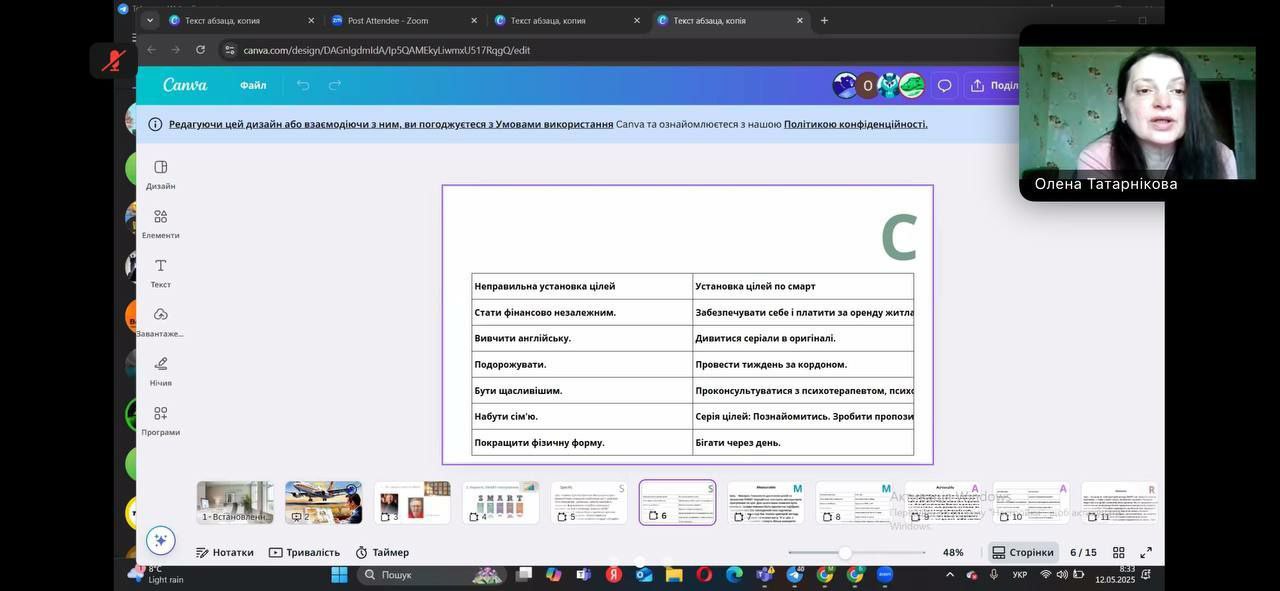Open Zoom app from taskbar
1280x591 pixels.
885,575
